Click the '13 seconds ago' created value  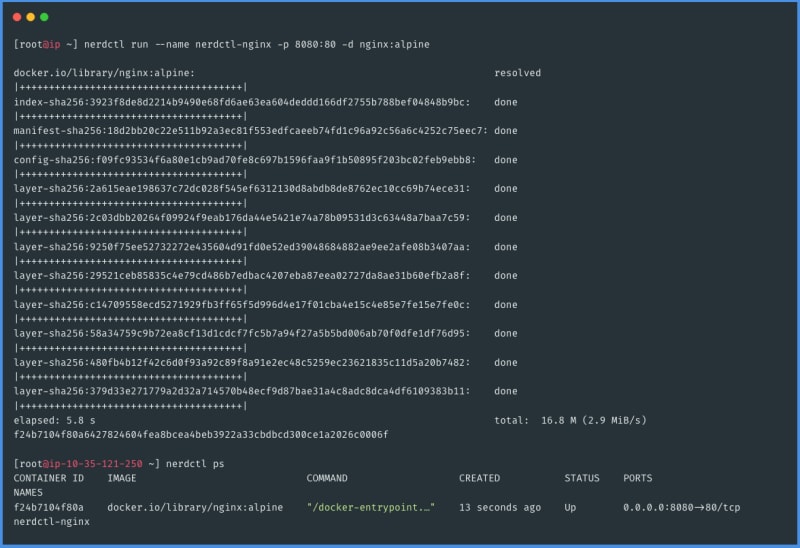tap(500, 507)
